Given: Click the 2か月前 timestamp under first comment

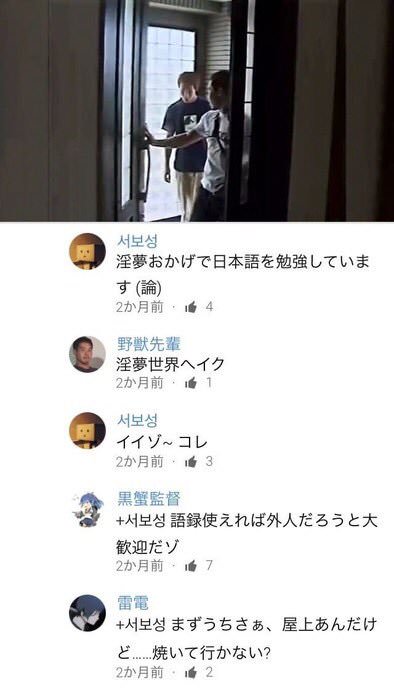Looking at the screenshot, I should [x=140, y=307].
